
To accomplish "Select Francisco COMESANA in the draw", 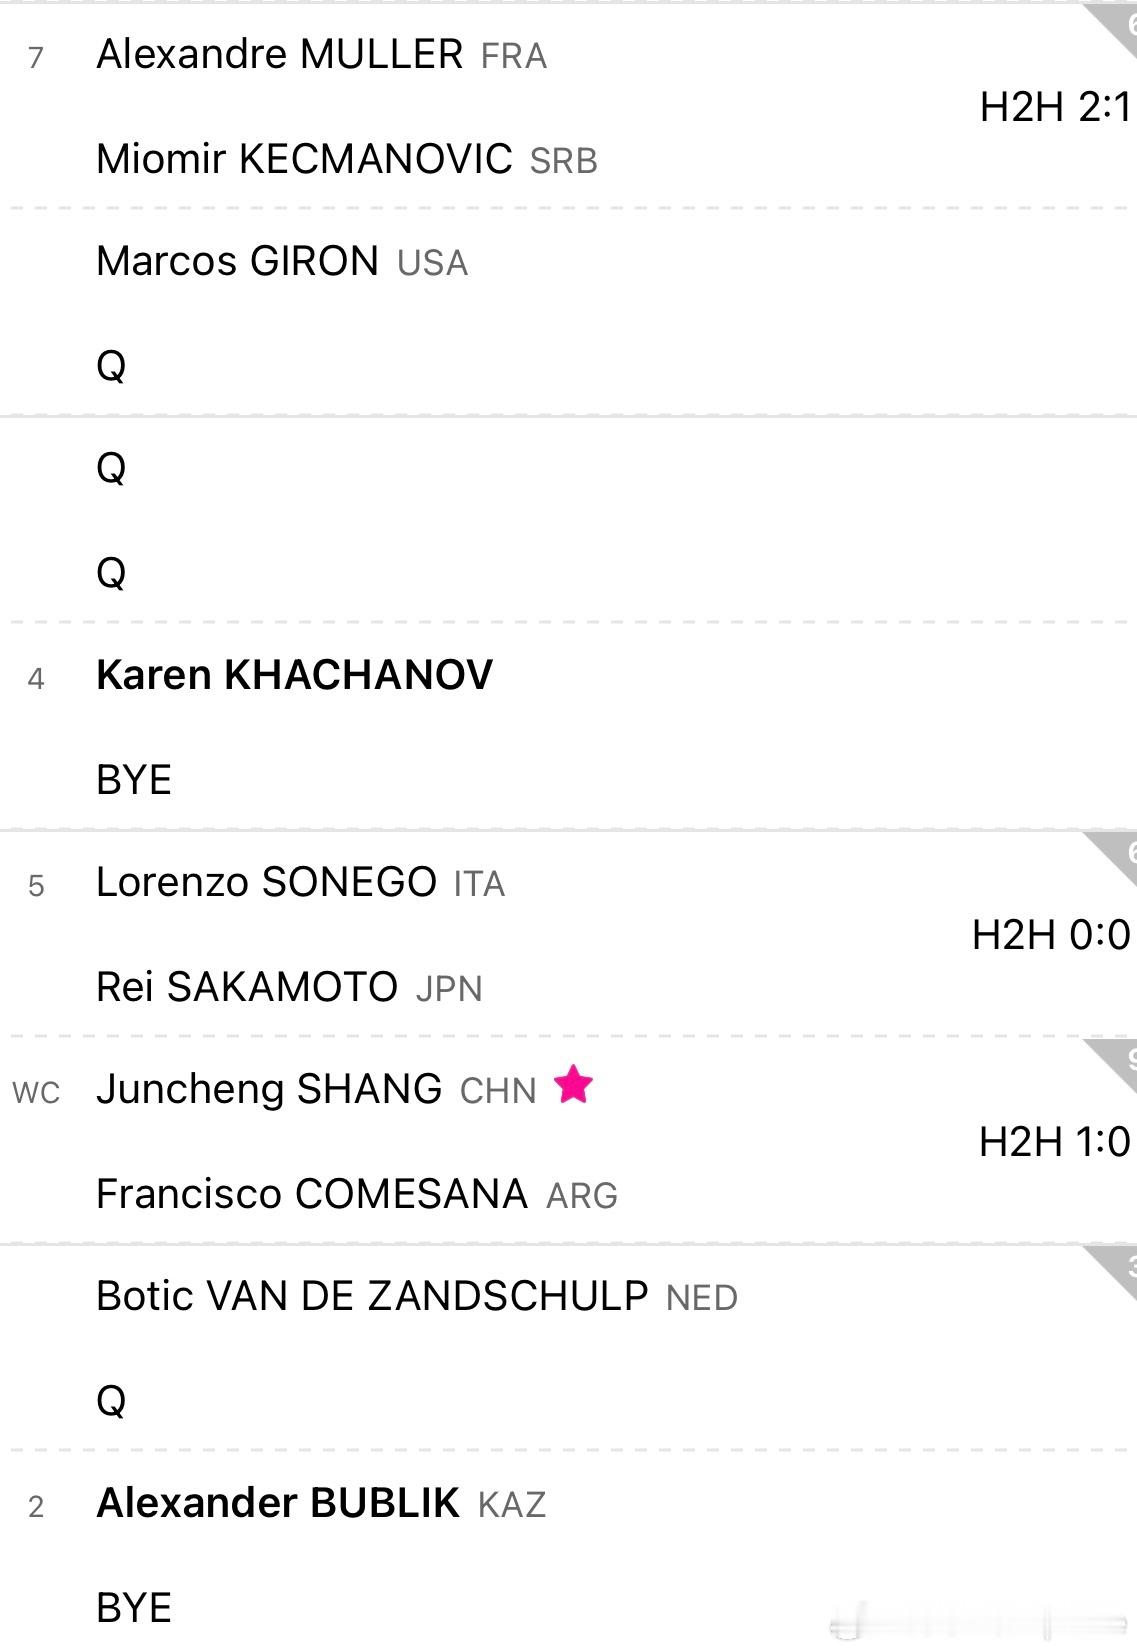I will (x=311, y=1194).
